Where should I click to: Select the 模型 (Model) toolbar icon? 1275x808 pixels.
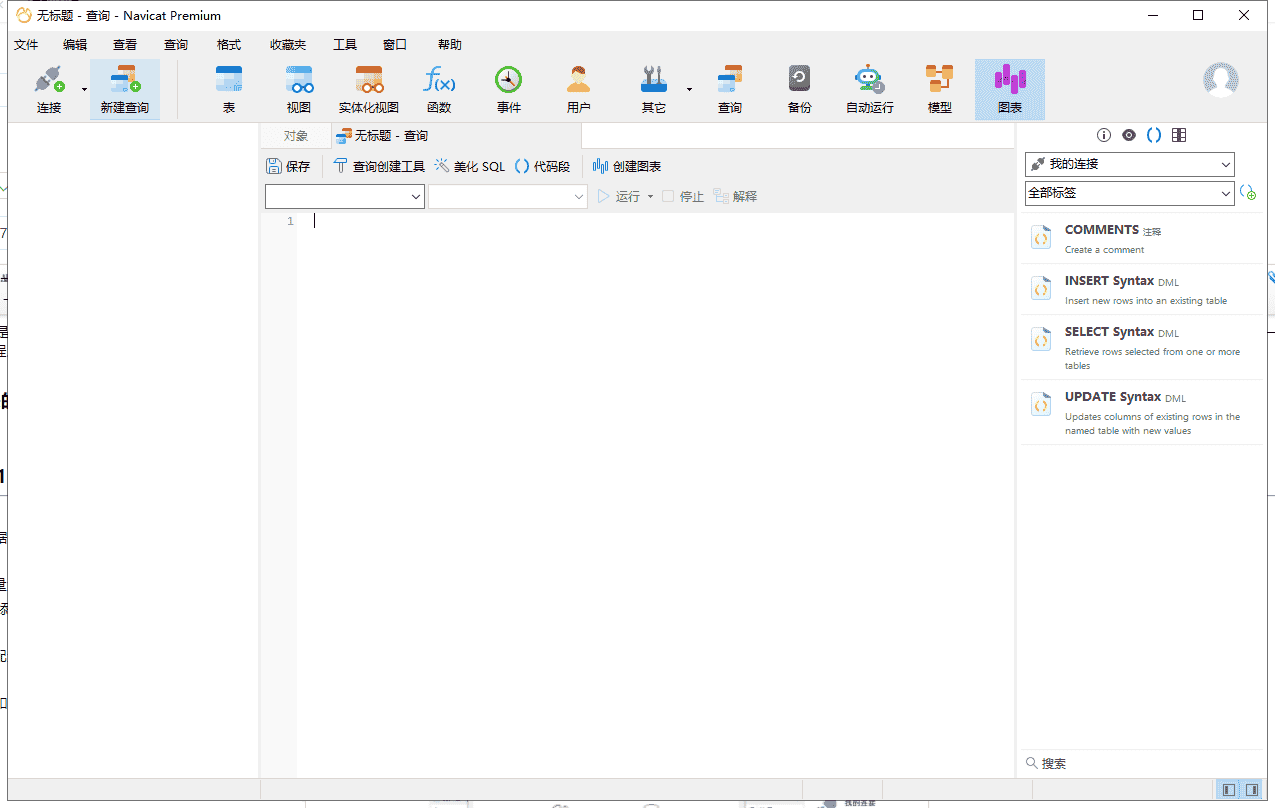pos(939,89)
